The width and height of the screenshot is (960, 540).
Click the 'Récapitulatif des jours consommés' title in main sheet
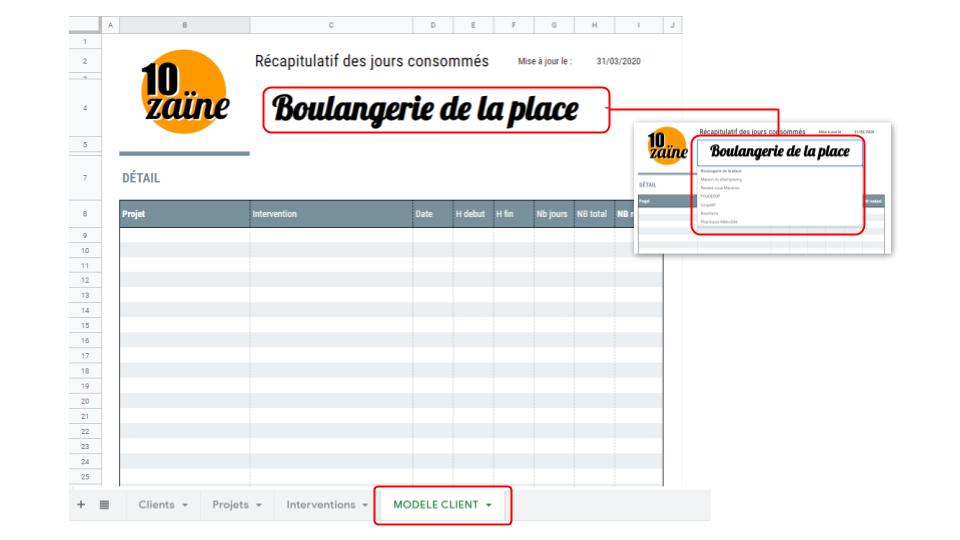[372, 61]
